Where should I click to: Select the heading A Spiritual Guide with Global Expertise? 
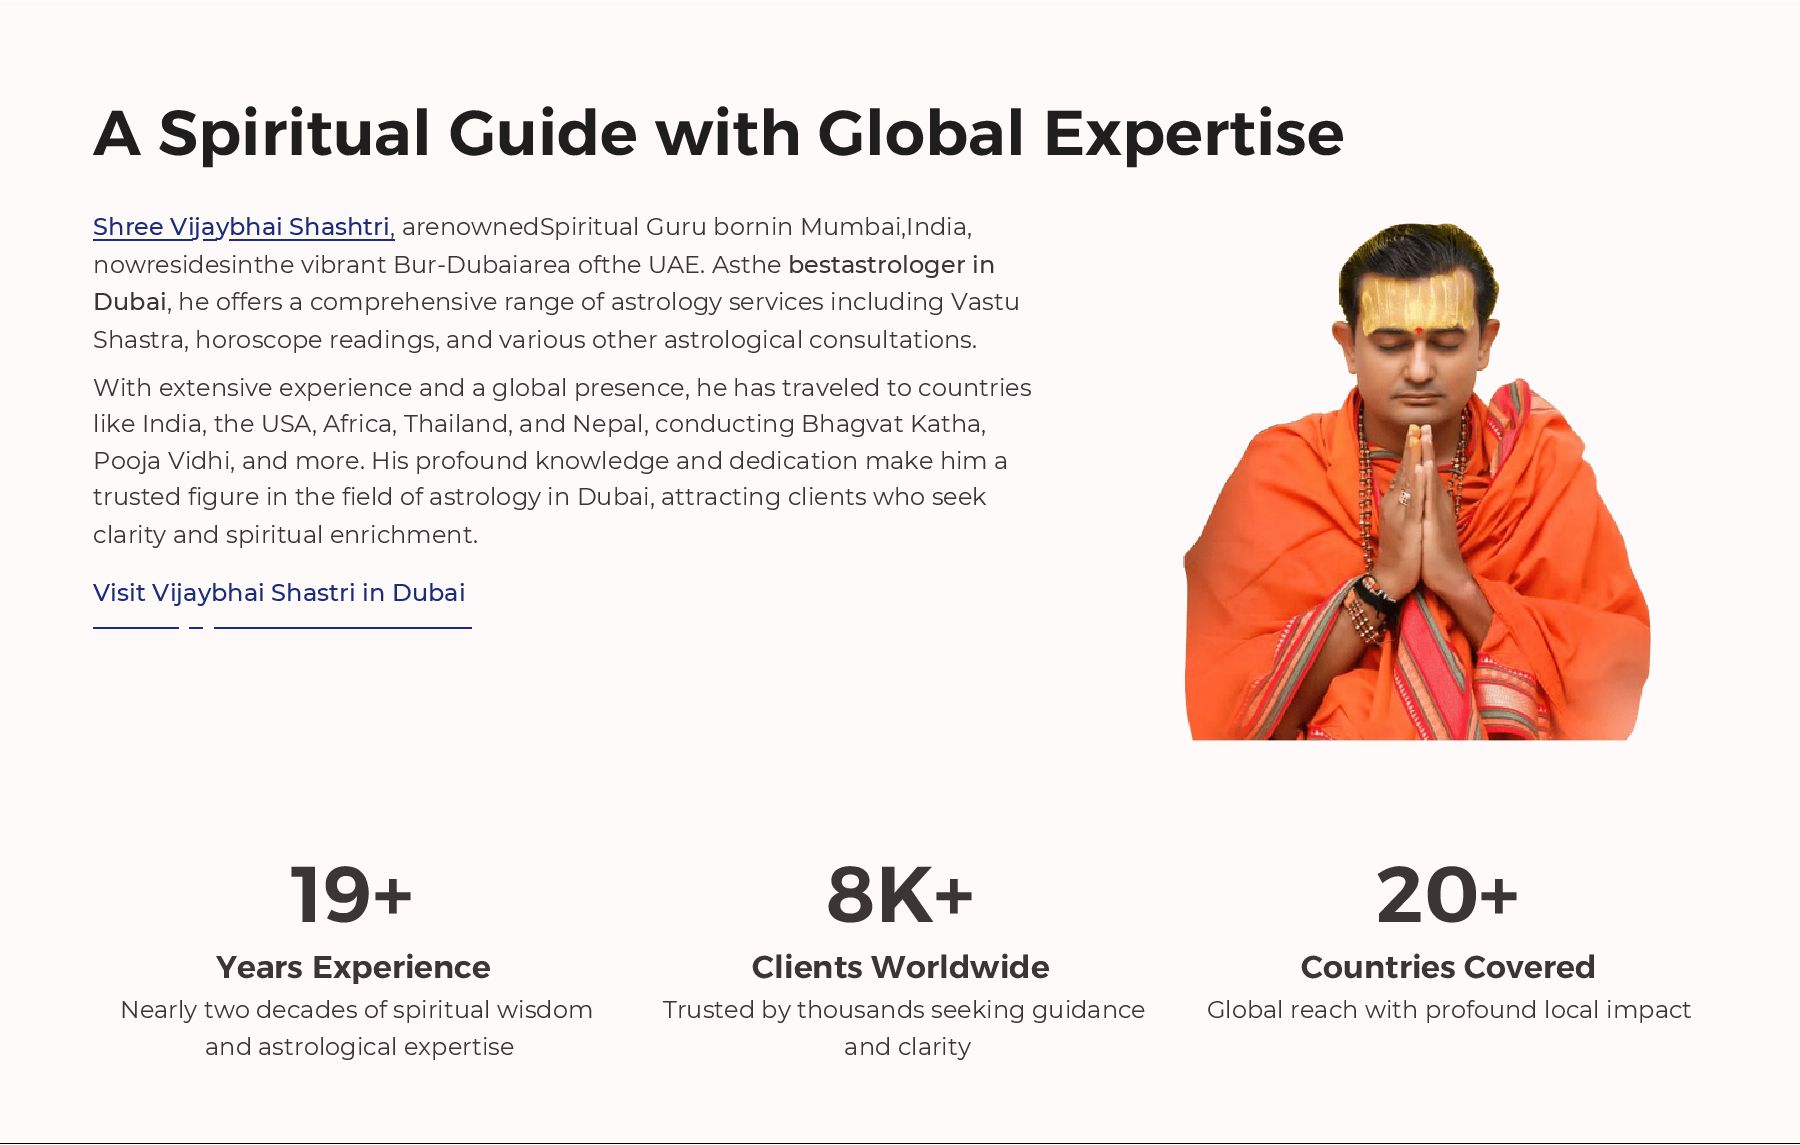pyautogui.click(x=718, y=133)
